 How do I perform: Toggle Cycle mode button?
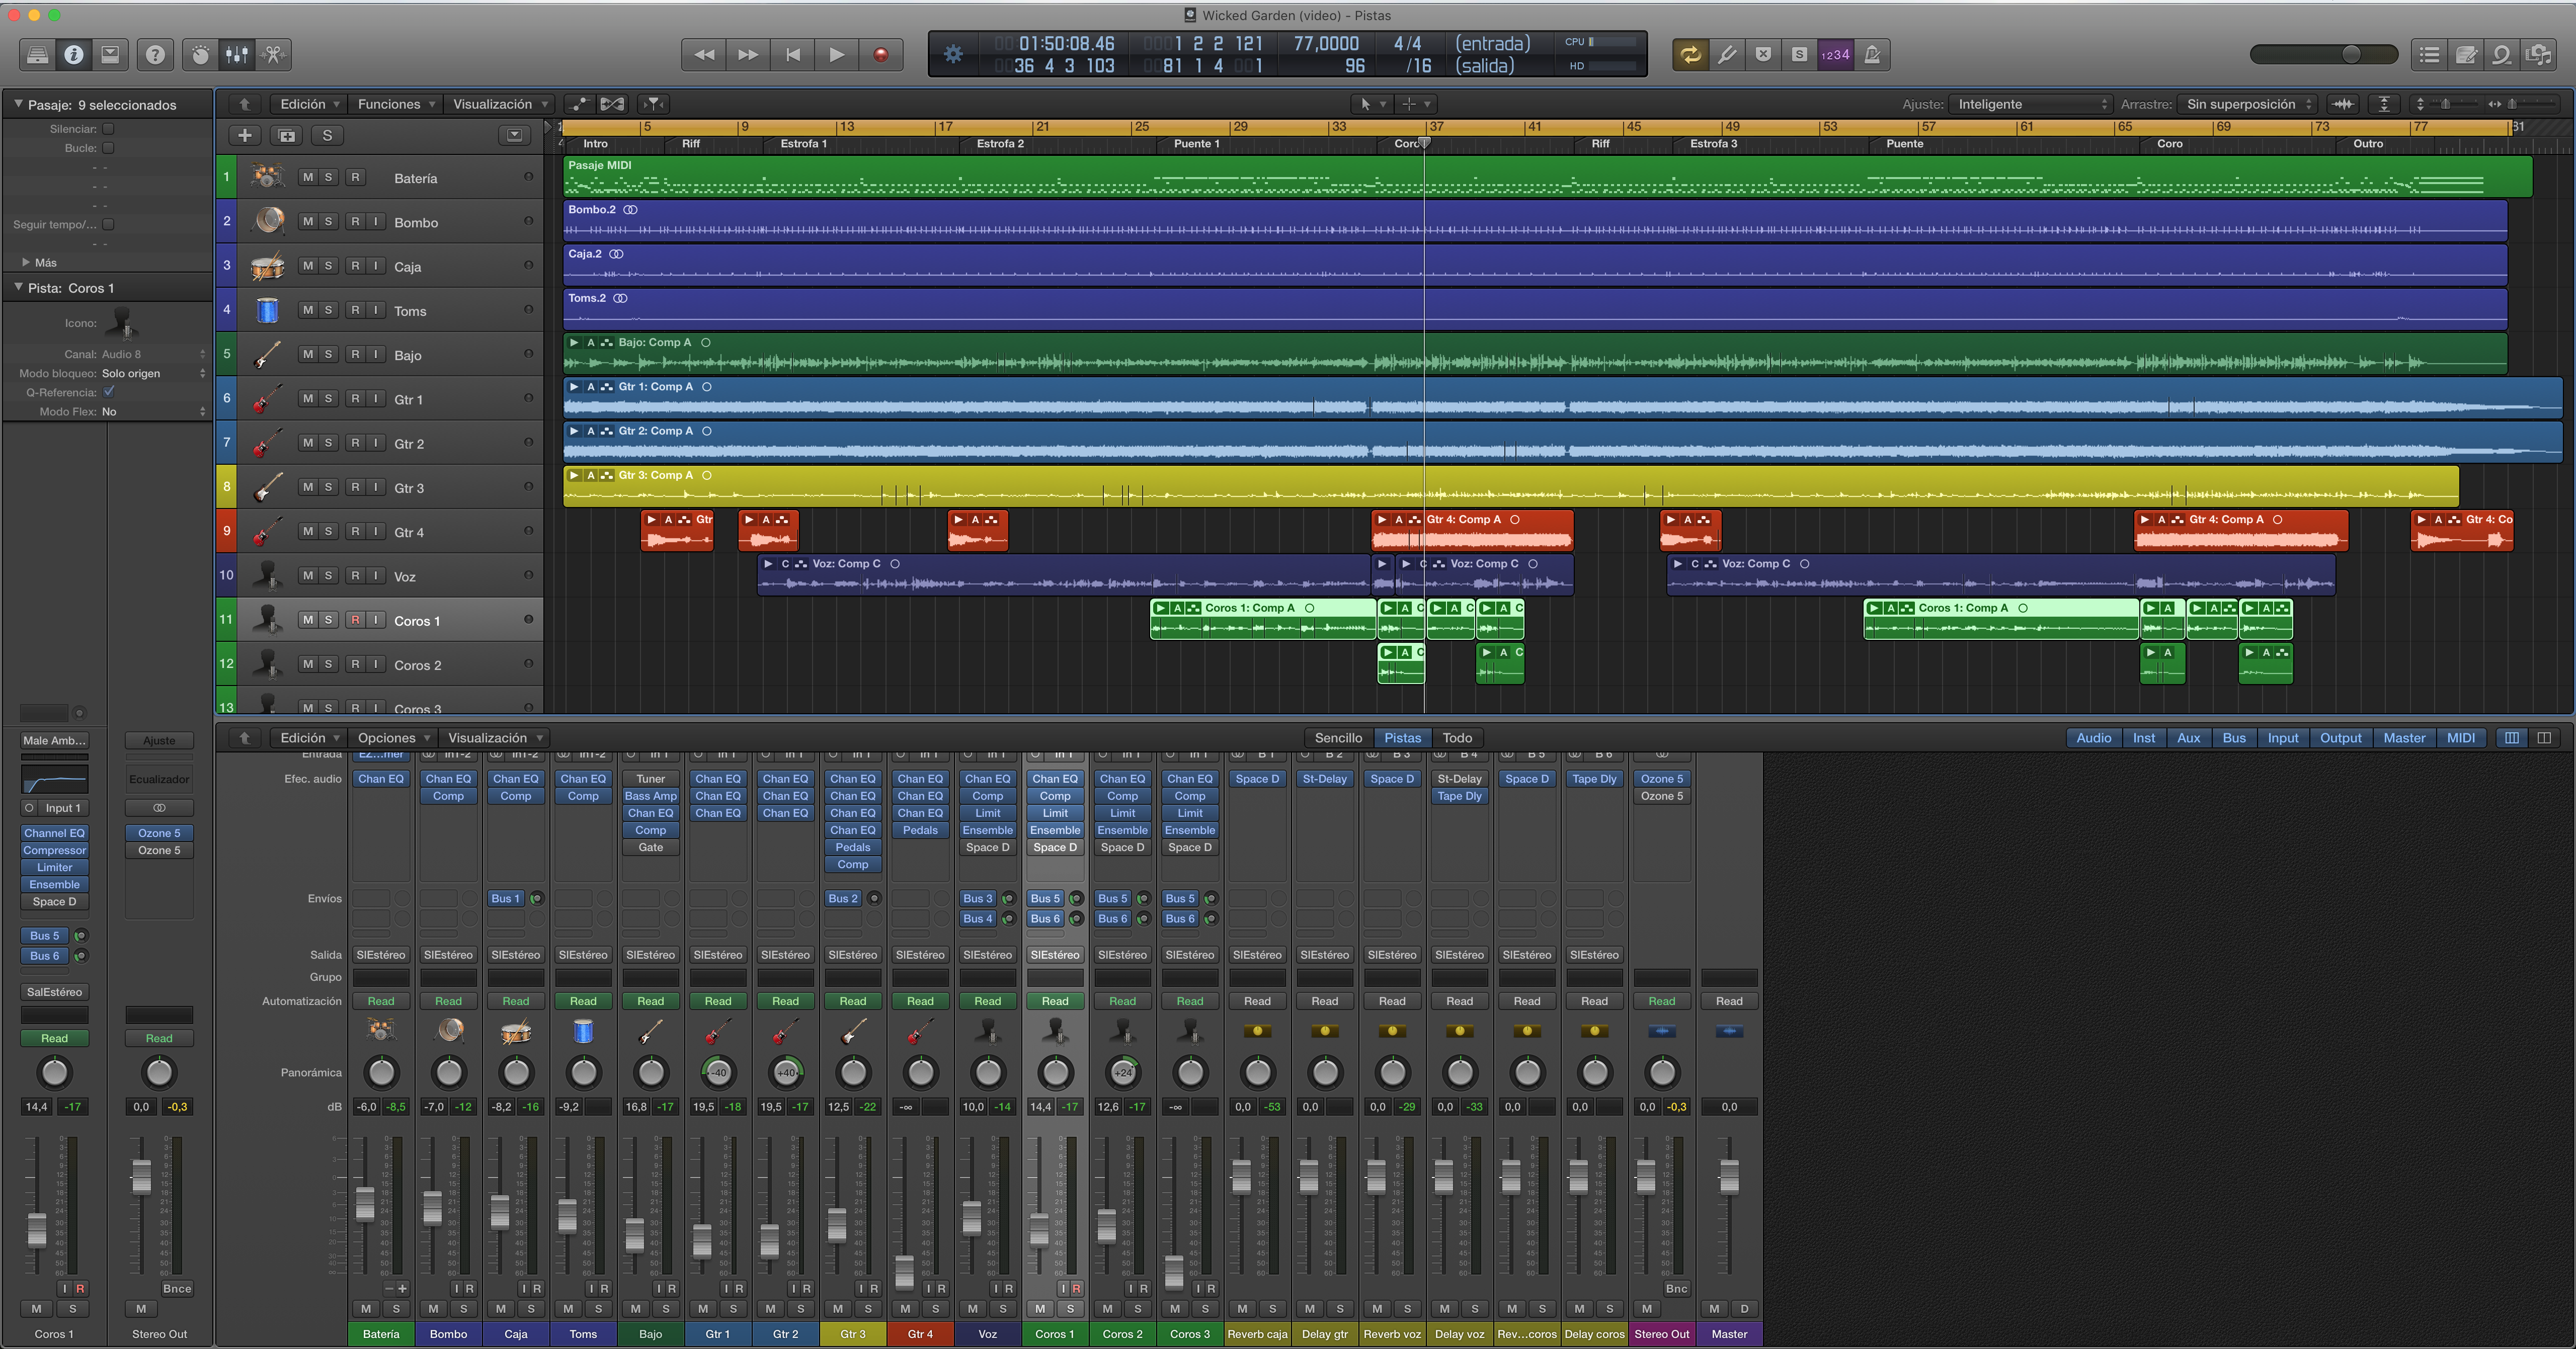[1690, 55]
